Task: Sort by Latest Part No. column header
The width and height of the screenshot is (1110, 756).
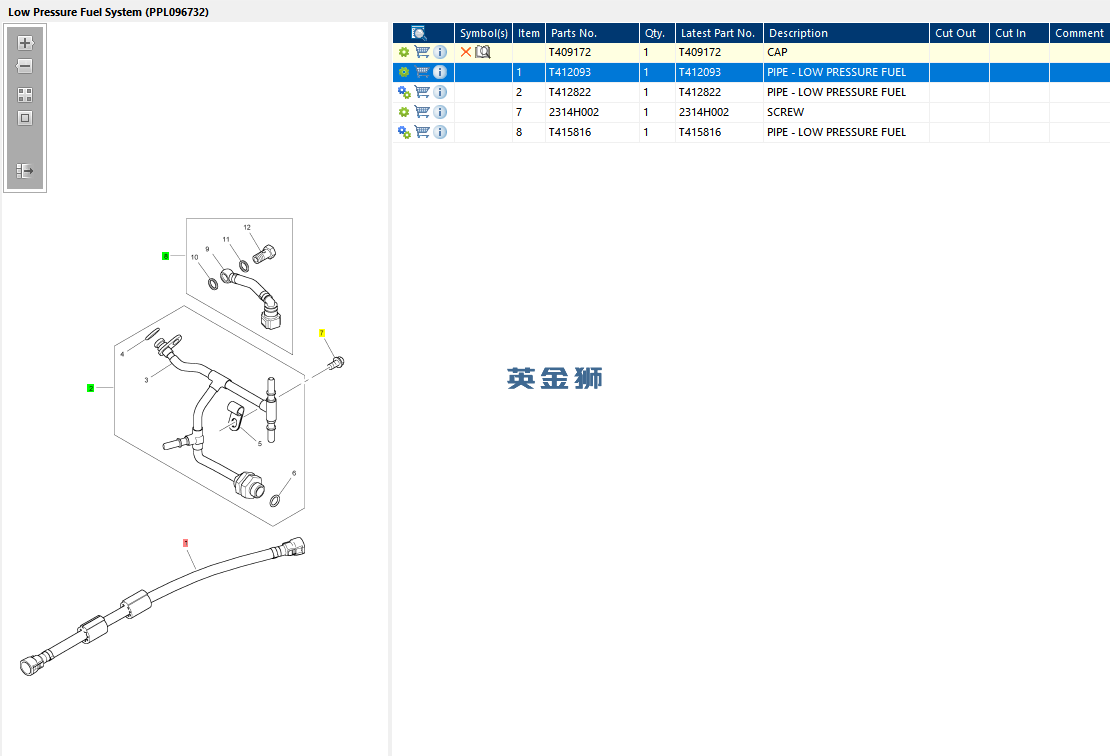Action: [719, 33]
